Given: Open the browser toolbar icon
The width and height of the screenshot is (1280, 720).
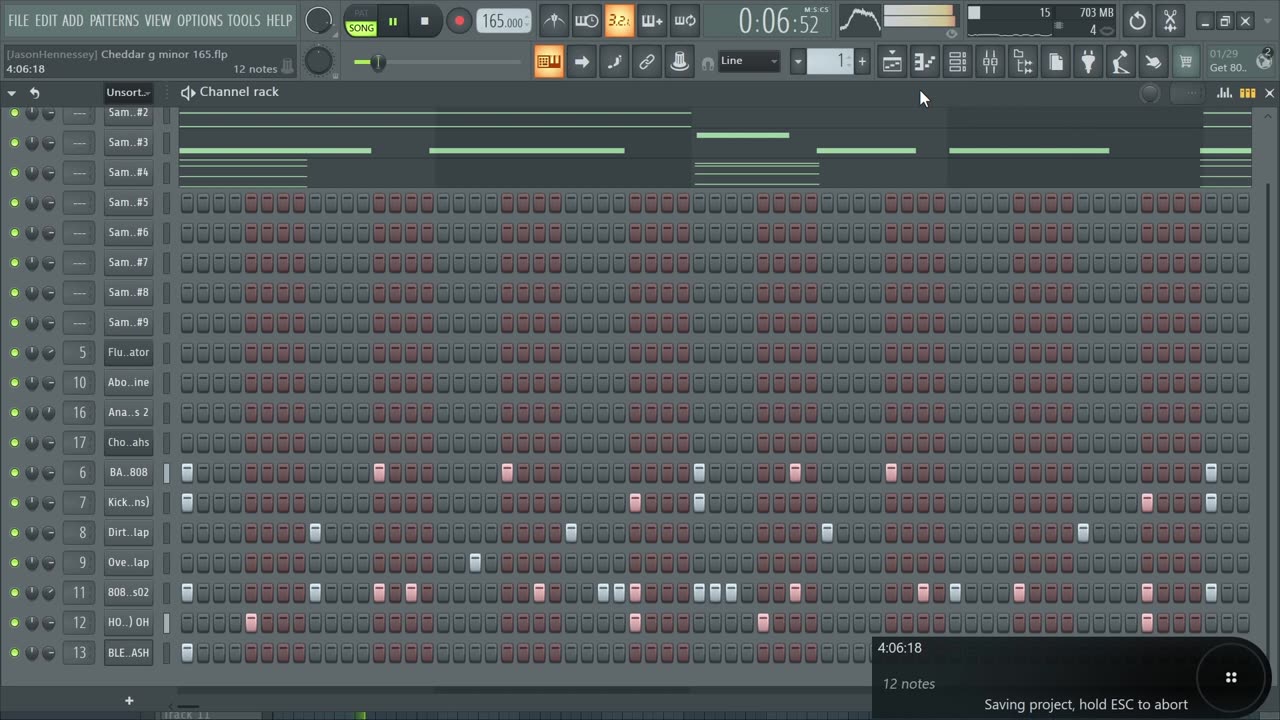Looking at the screenshot, I should click(1023, 62).
